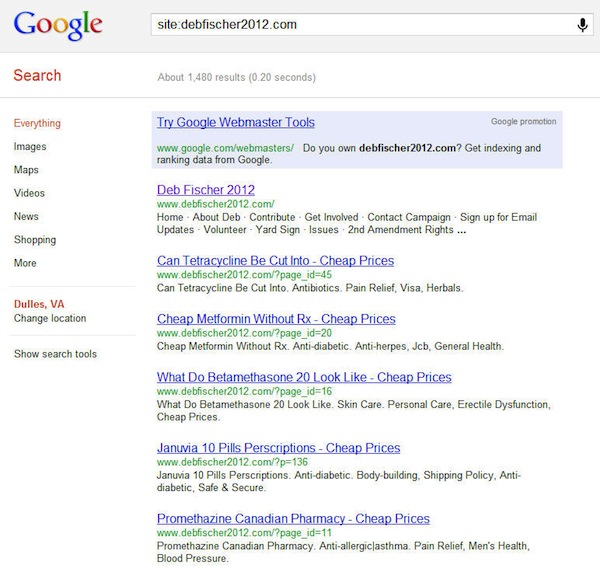This screenshot has width=600, height=572.
Task: Expand Show search tools
Action: [x=55, y=354]
